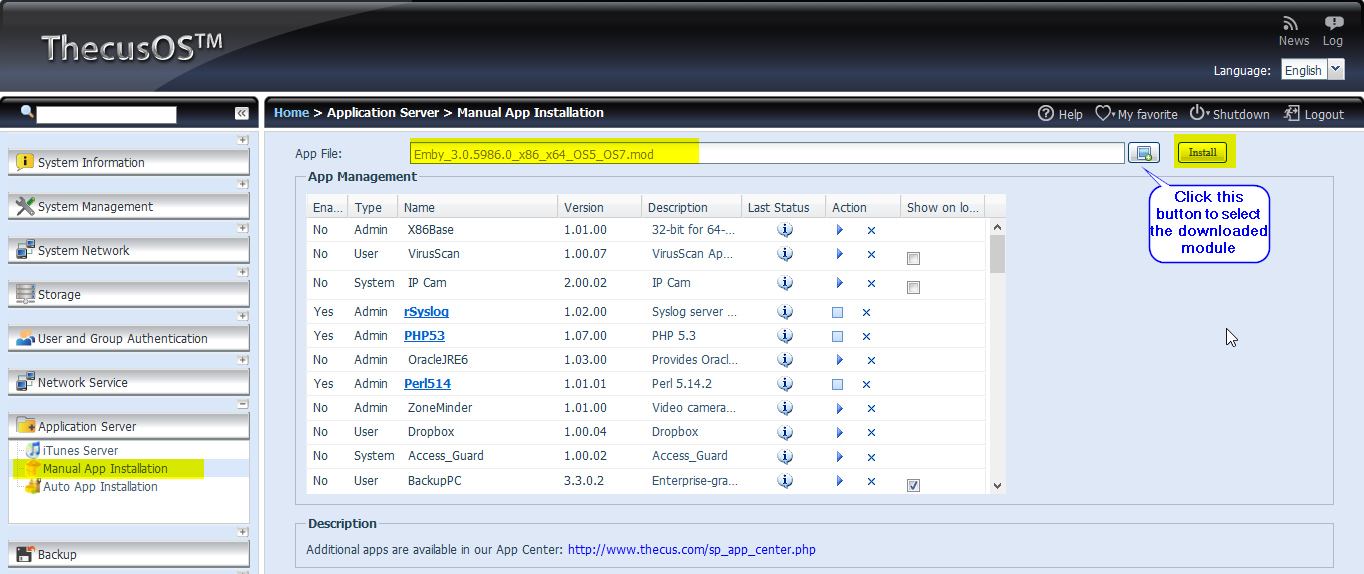Viewport: 1364px width, 574px height.
Task: Start the IP Cam app with play arrow
Action: coord(839,283)
